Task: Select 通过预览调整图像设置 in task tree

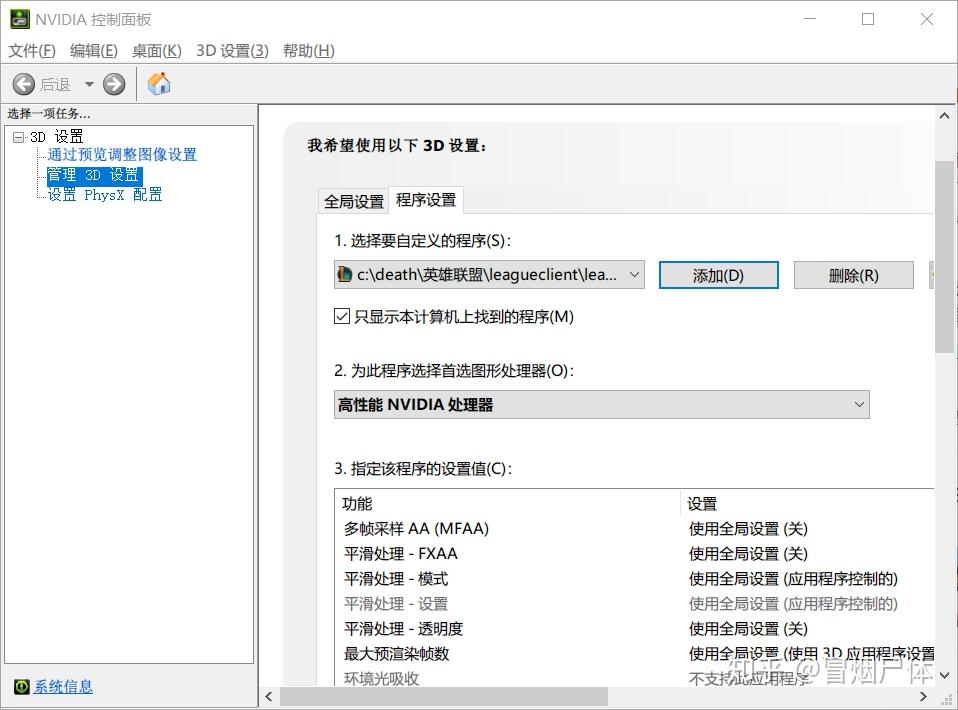Action: click(x=122, y=155)
